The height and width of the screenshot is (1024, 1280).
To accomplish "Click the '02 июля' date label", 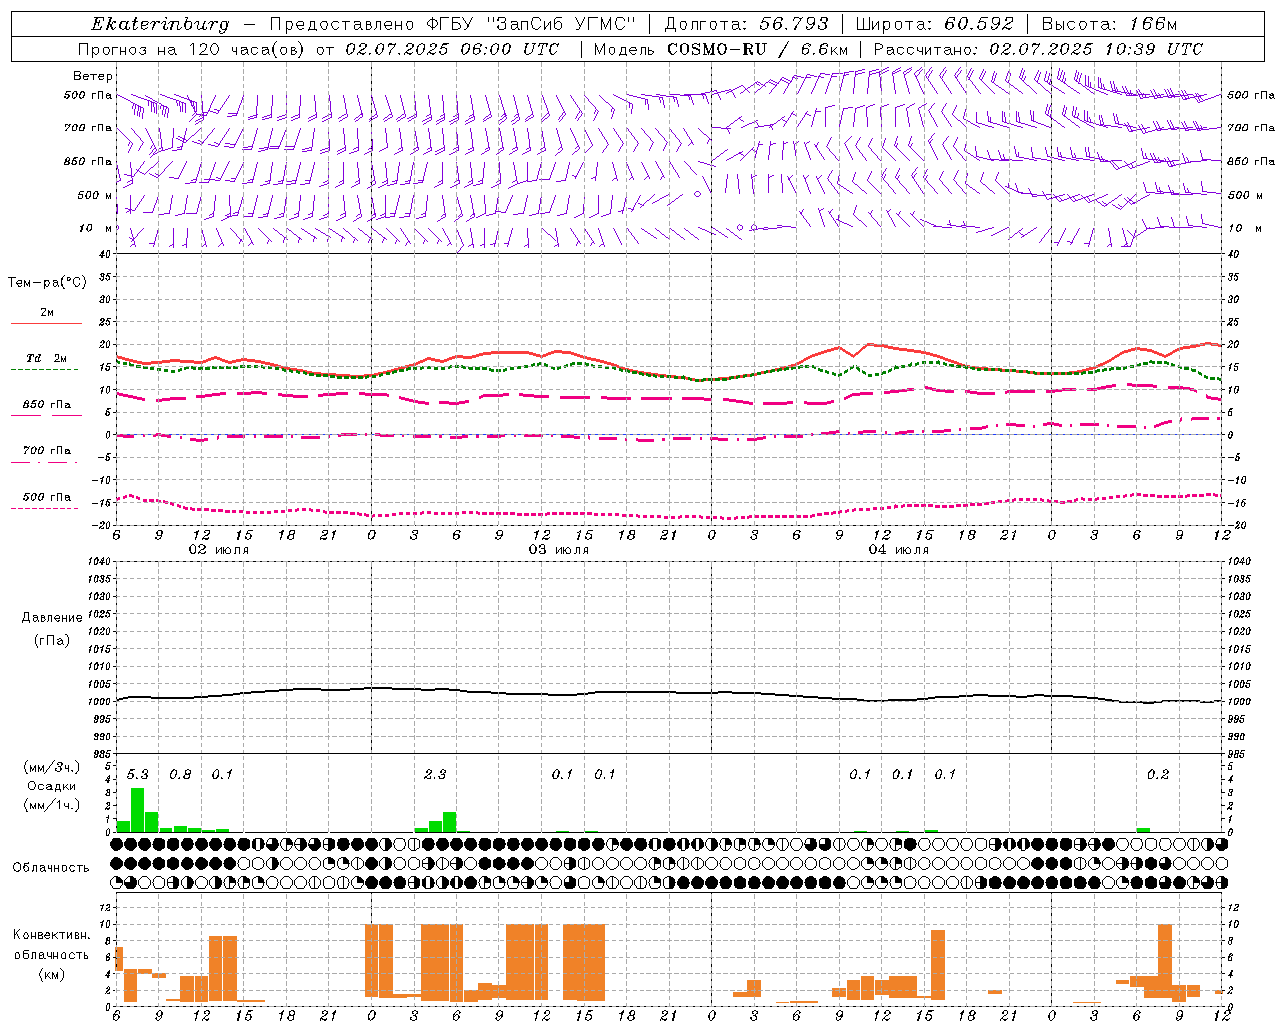I will coord(219,550).
